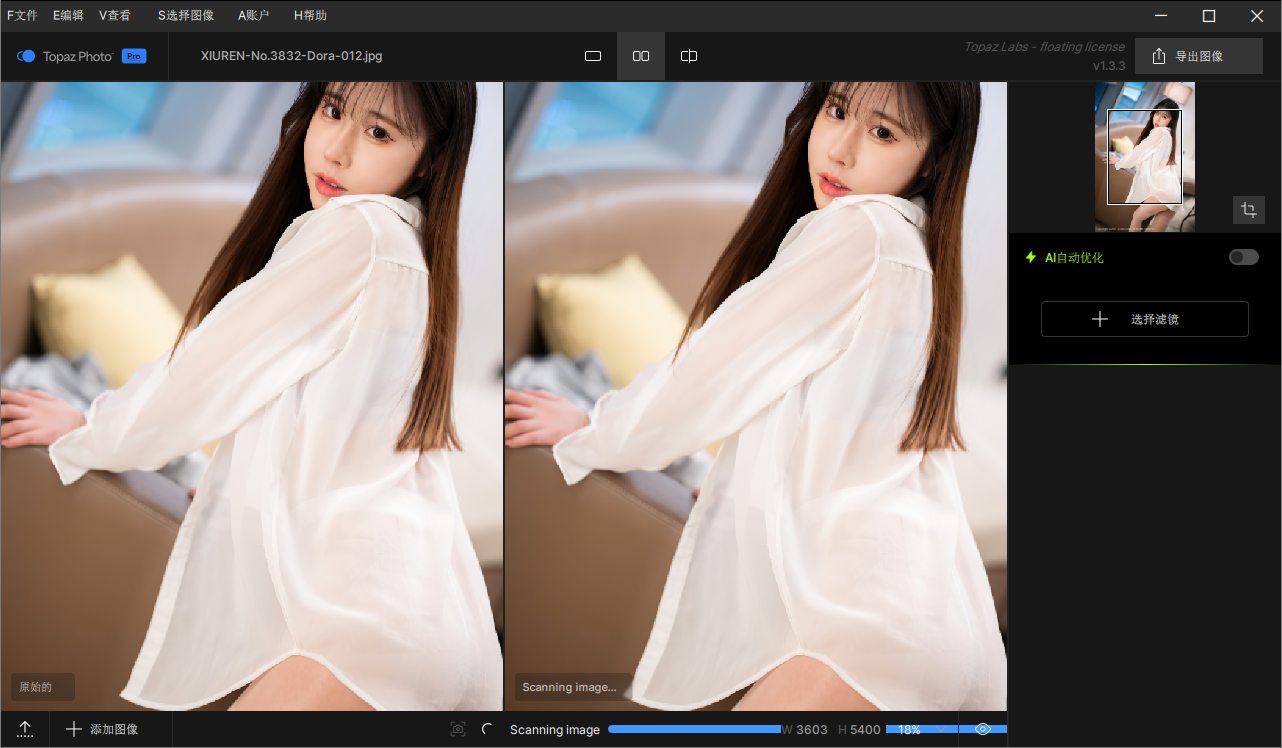This screenshot has width=1282, height=748.
Task: Click the auto-focus region icon in status bar
Action: click(x=458, y=729)
